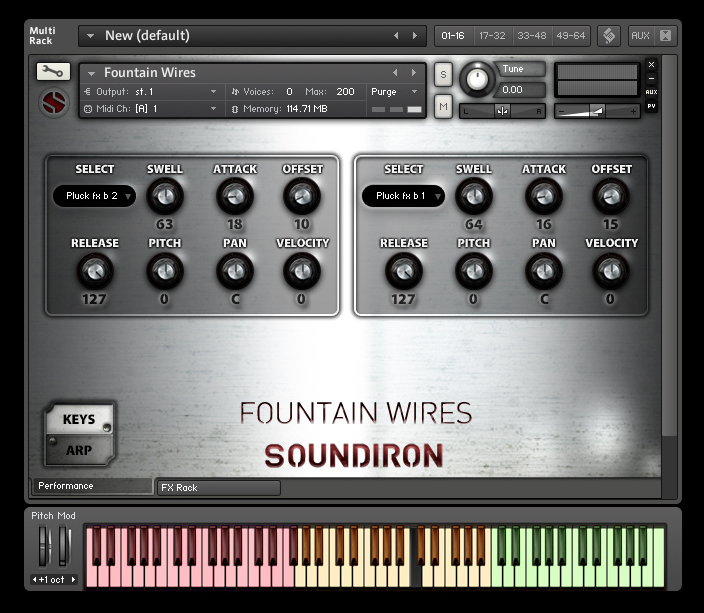704x613 pixels.
Task: Select rack page 17-32
Action: [x=492, y=35]
